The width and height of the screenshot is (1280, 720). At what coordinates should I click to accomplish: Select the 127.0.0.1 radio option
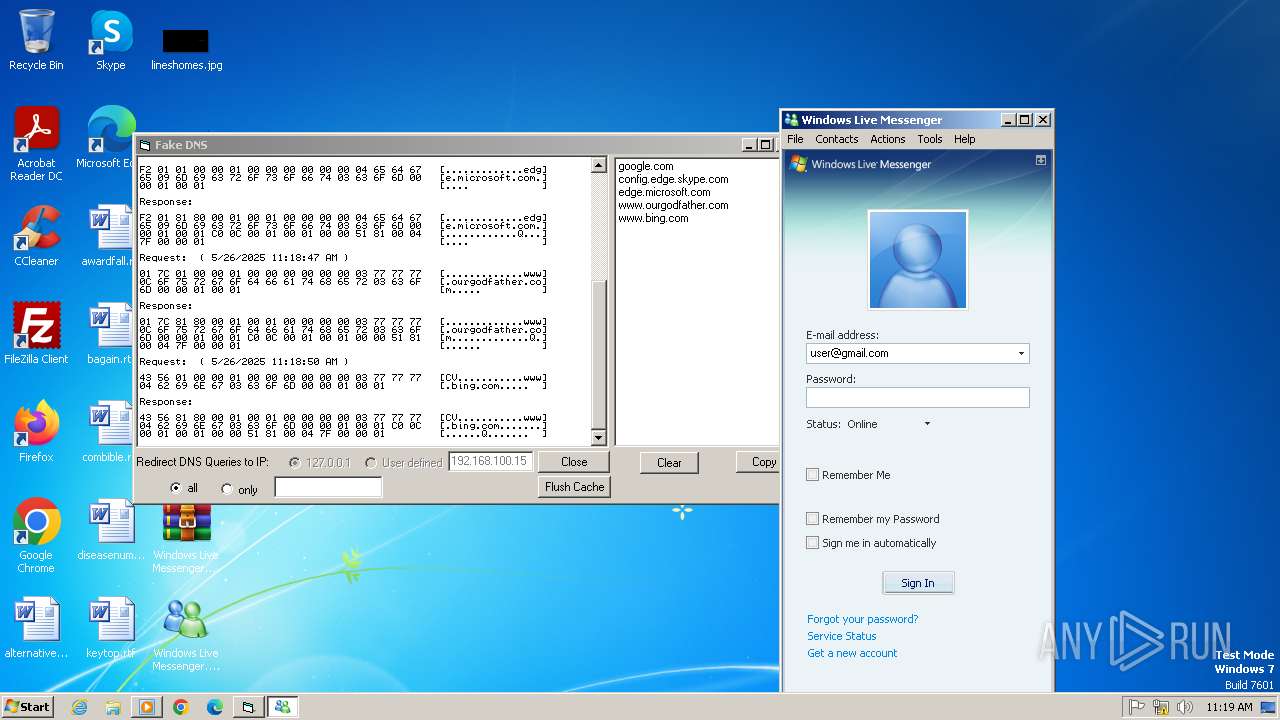click(x=294, y=463)
